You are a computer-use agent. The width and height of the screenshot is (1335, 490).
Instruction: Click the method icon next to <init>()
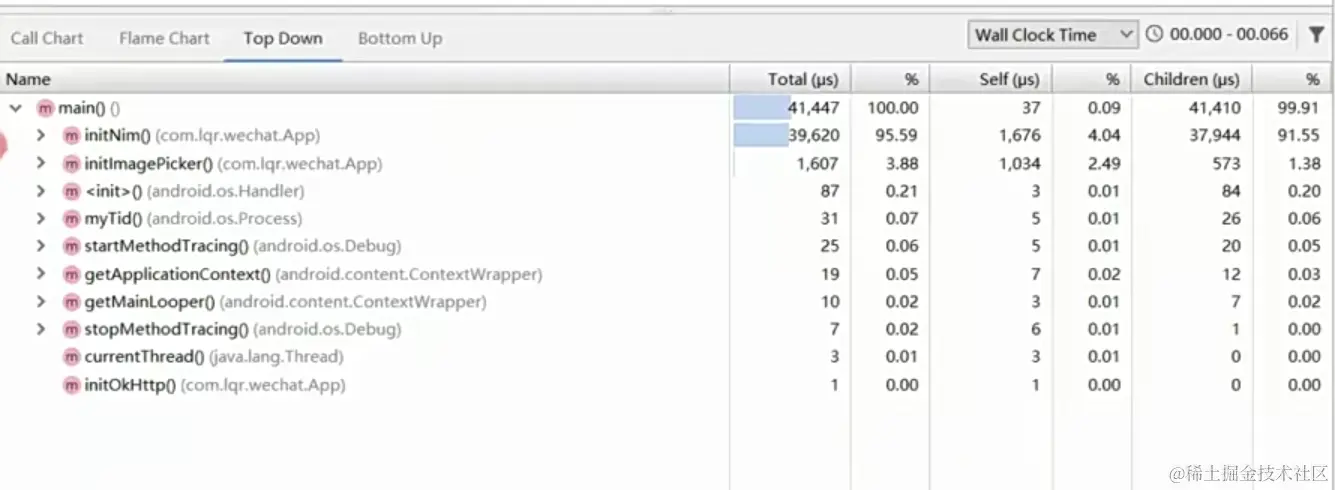(x=71, y=191)
